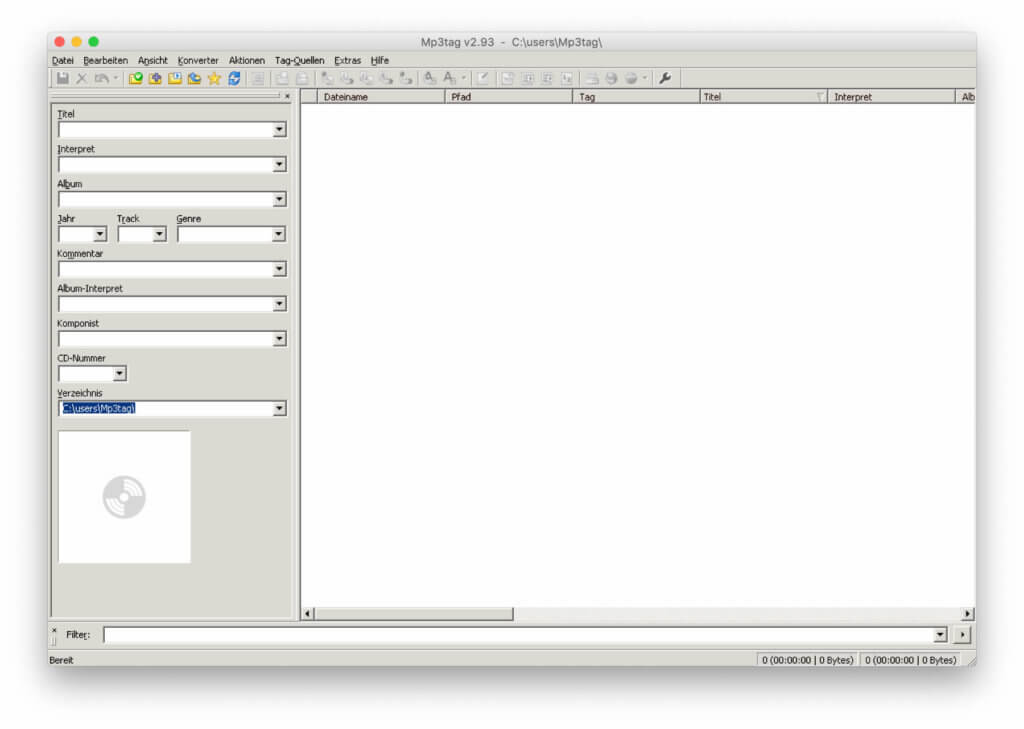Click the yellow playlist folder icon

(x=175, y=78)
